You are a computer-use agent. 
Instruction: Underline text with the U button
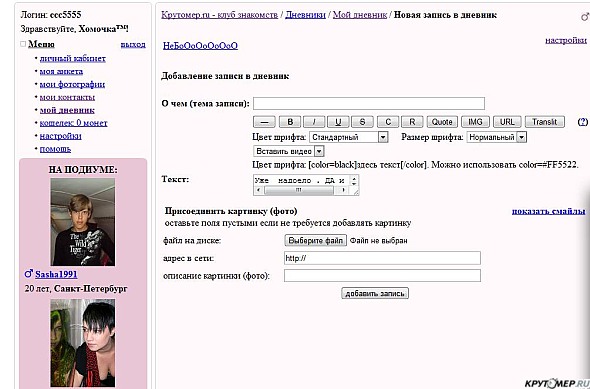(338, 122)
